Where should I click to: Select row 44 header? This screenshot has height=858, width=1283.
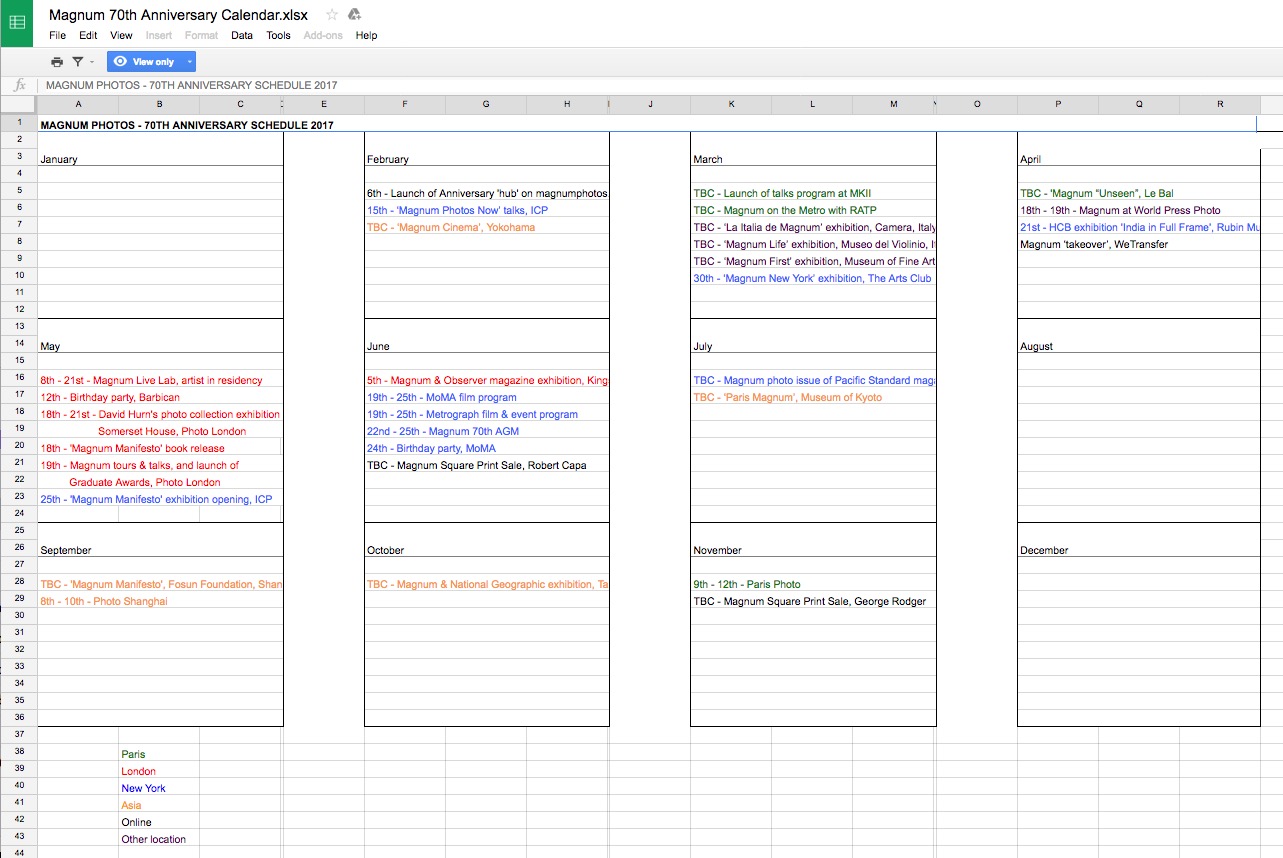[x=19, y=852]
